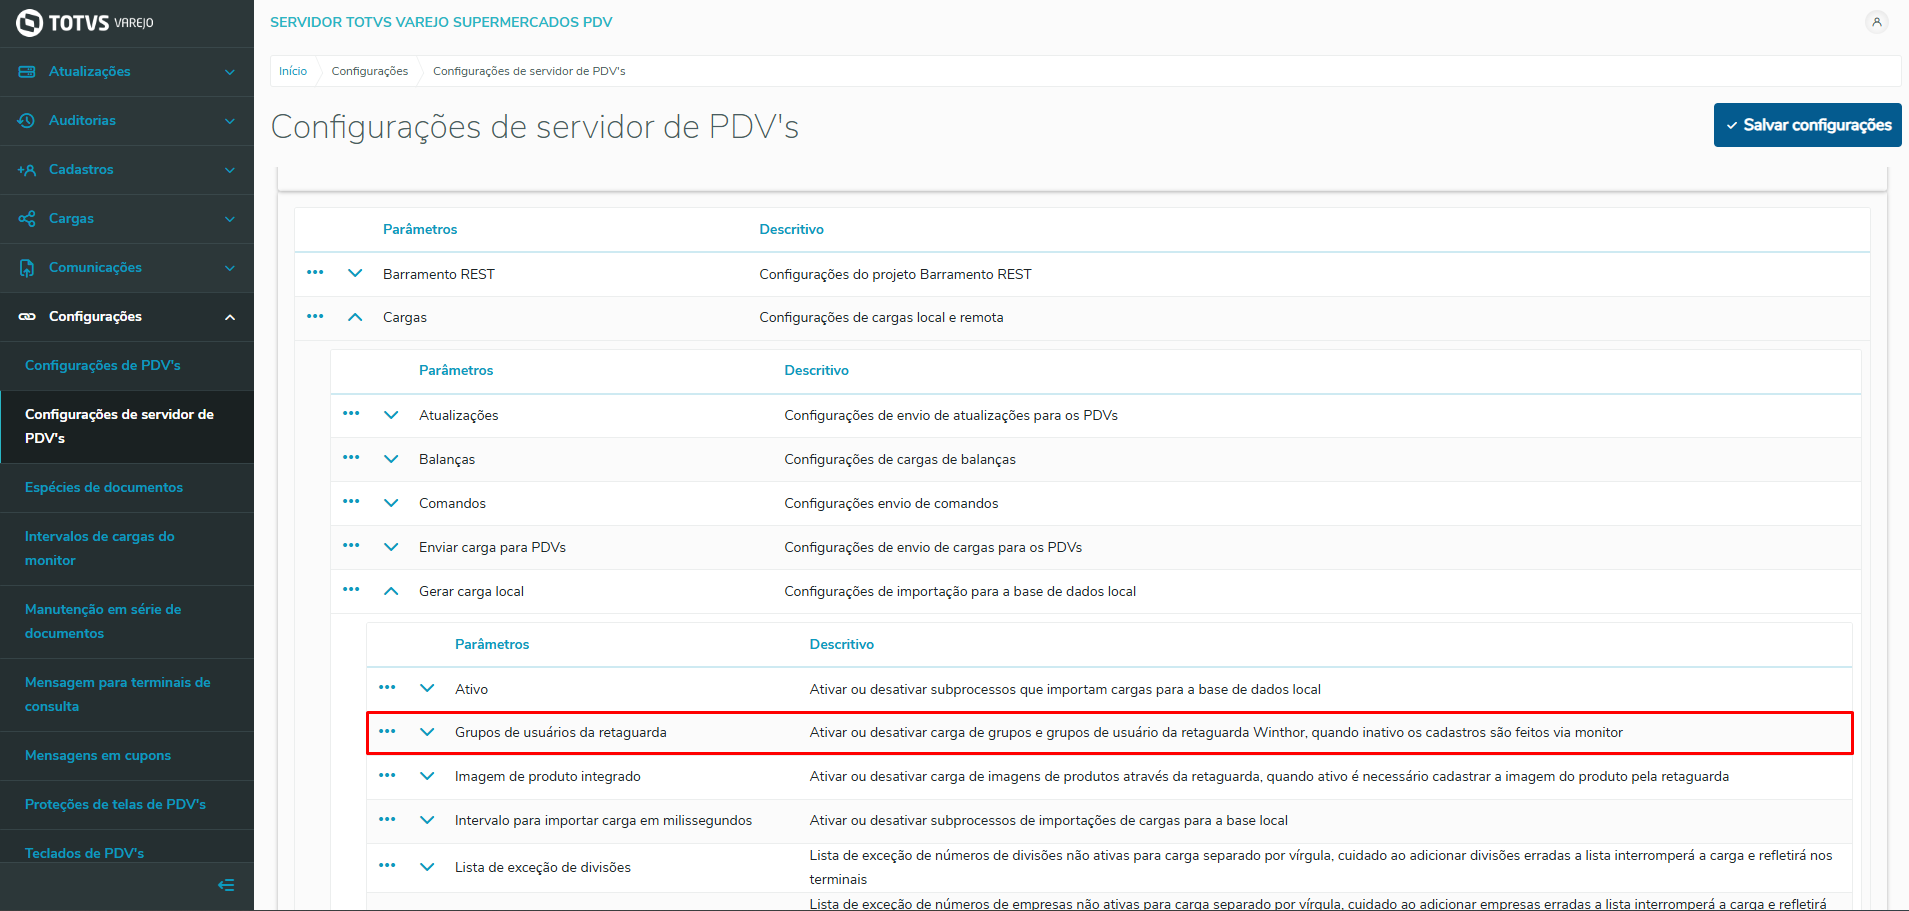Open options dots for Ativo row

(x=387, y=688)
